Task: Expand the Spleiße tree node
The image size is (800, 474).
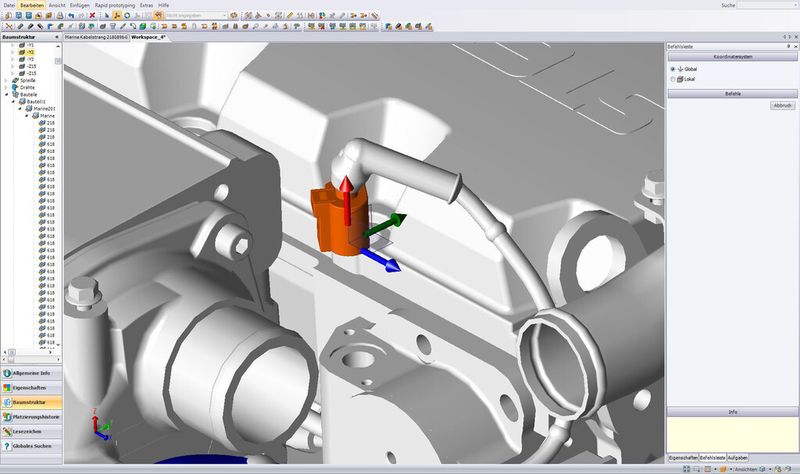Action: coord(7,80)
